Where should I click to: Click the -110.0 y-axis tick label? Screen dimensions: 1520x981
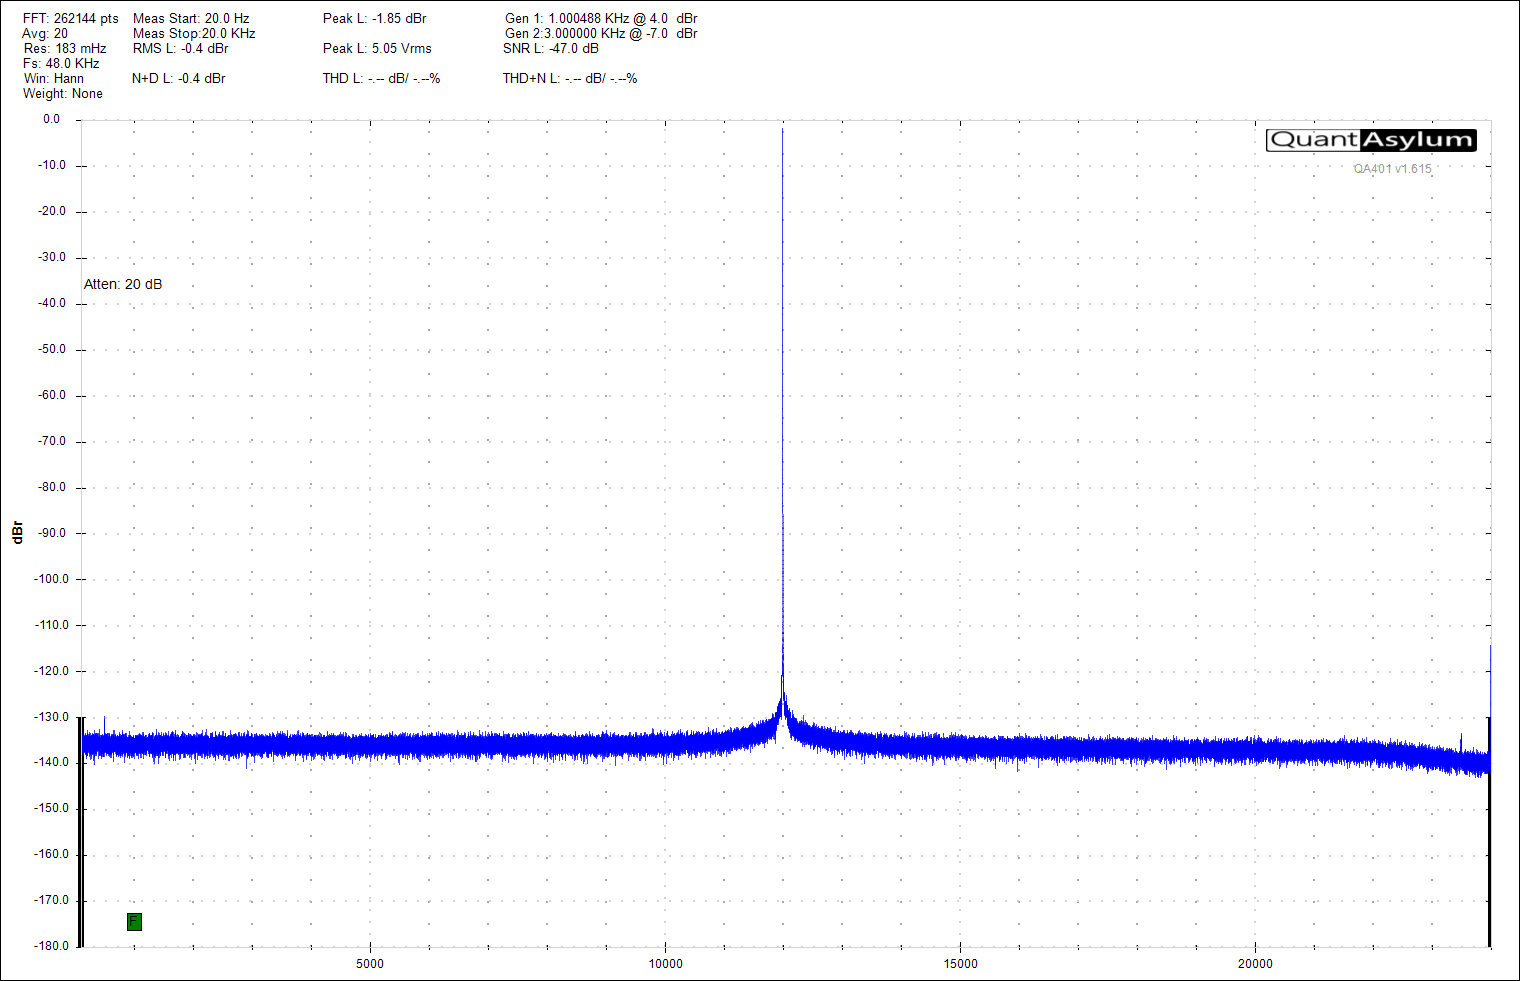(51, 625)
